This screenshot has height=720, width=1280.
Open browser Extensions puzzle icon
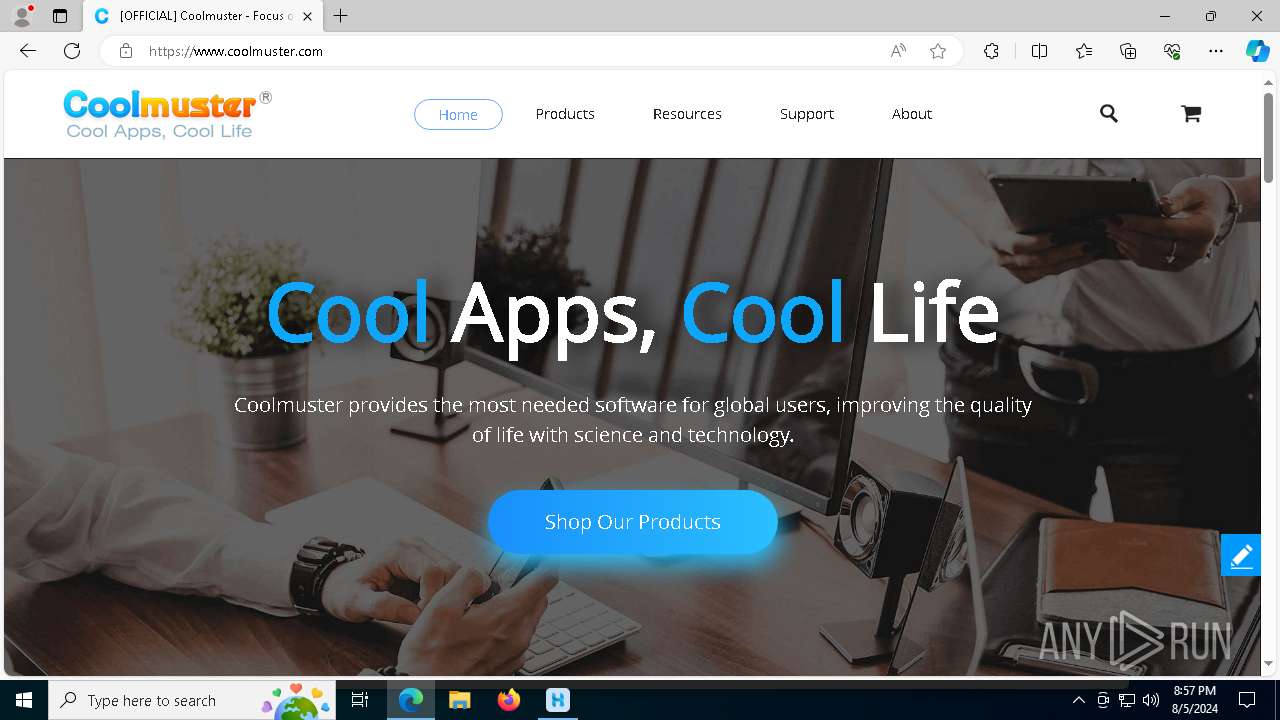(991, 51)
